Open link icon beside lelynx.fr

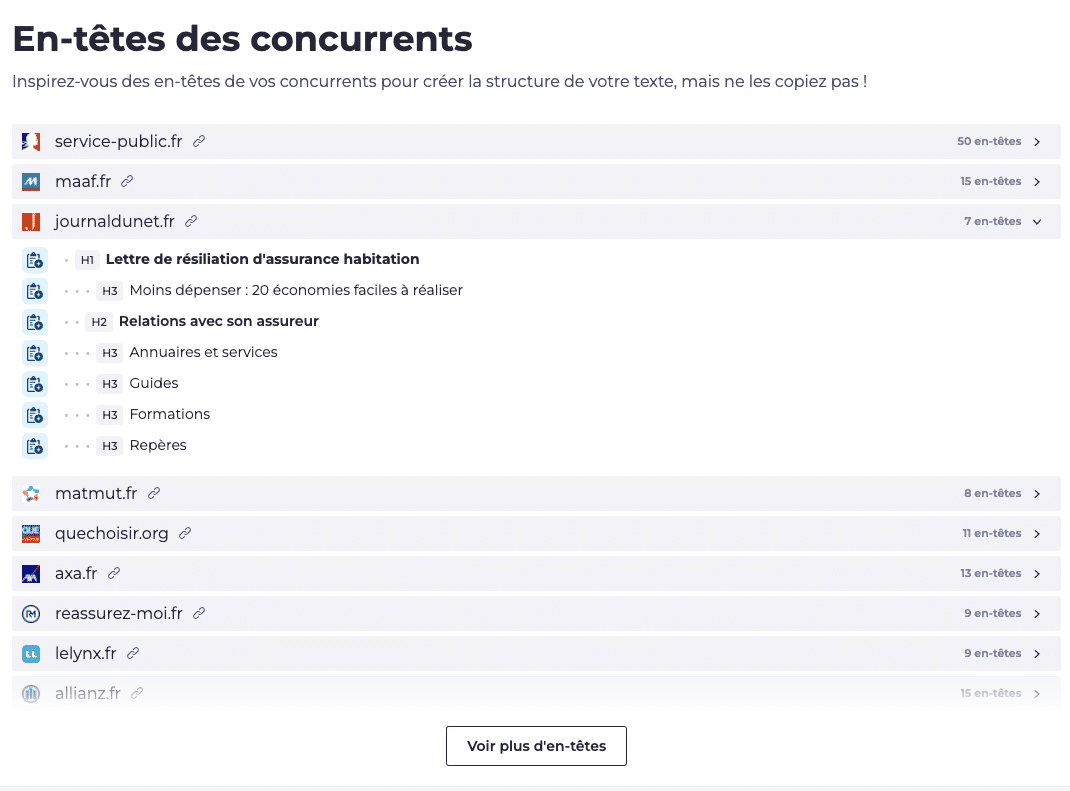pyautogui.click(x=133, y=654)
